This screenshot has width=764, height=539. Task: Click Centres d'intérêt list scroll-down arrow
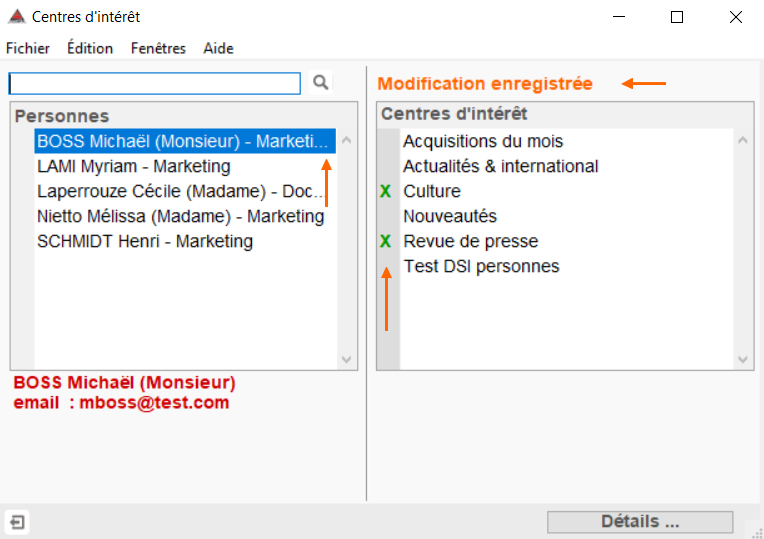(743, 360)
